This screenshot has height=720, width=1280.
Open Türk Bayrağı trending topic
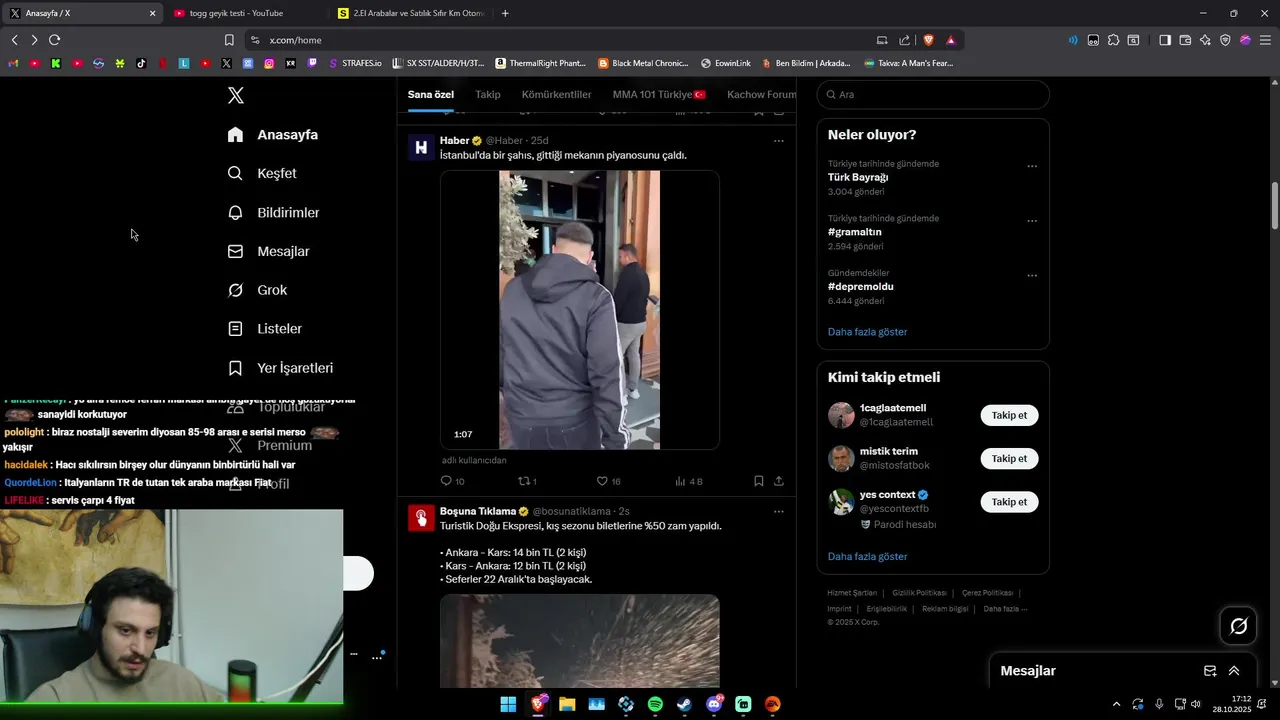point(858,177)
